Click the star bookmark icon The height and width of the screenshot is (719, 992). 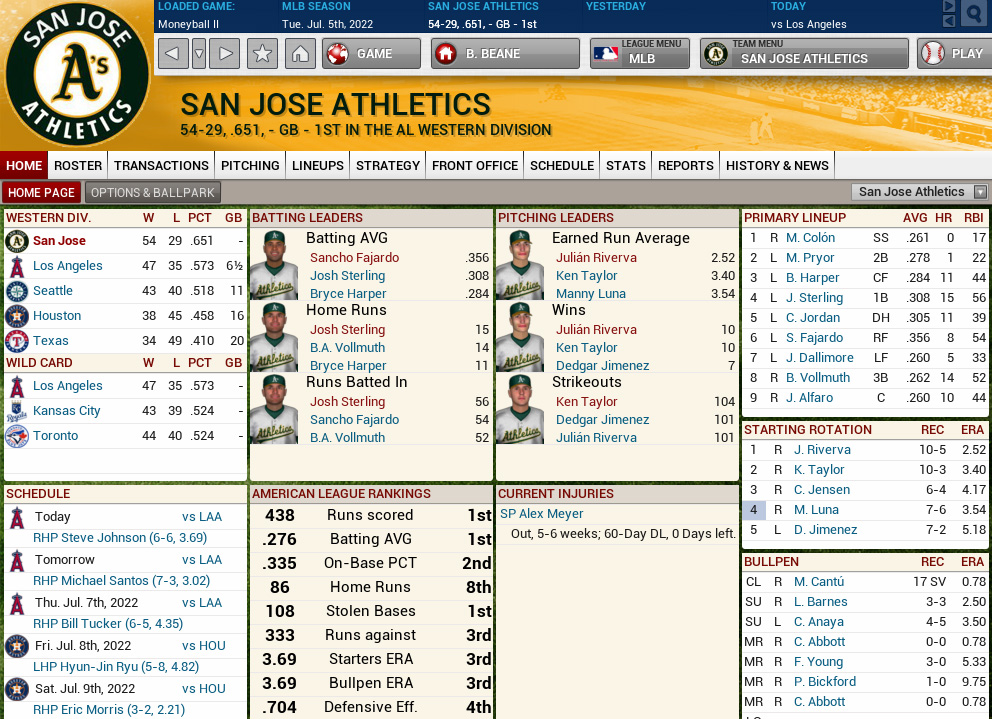pyautogui.click(x=262, y=54)
